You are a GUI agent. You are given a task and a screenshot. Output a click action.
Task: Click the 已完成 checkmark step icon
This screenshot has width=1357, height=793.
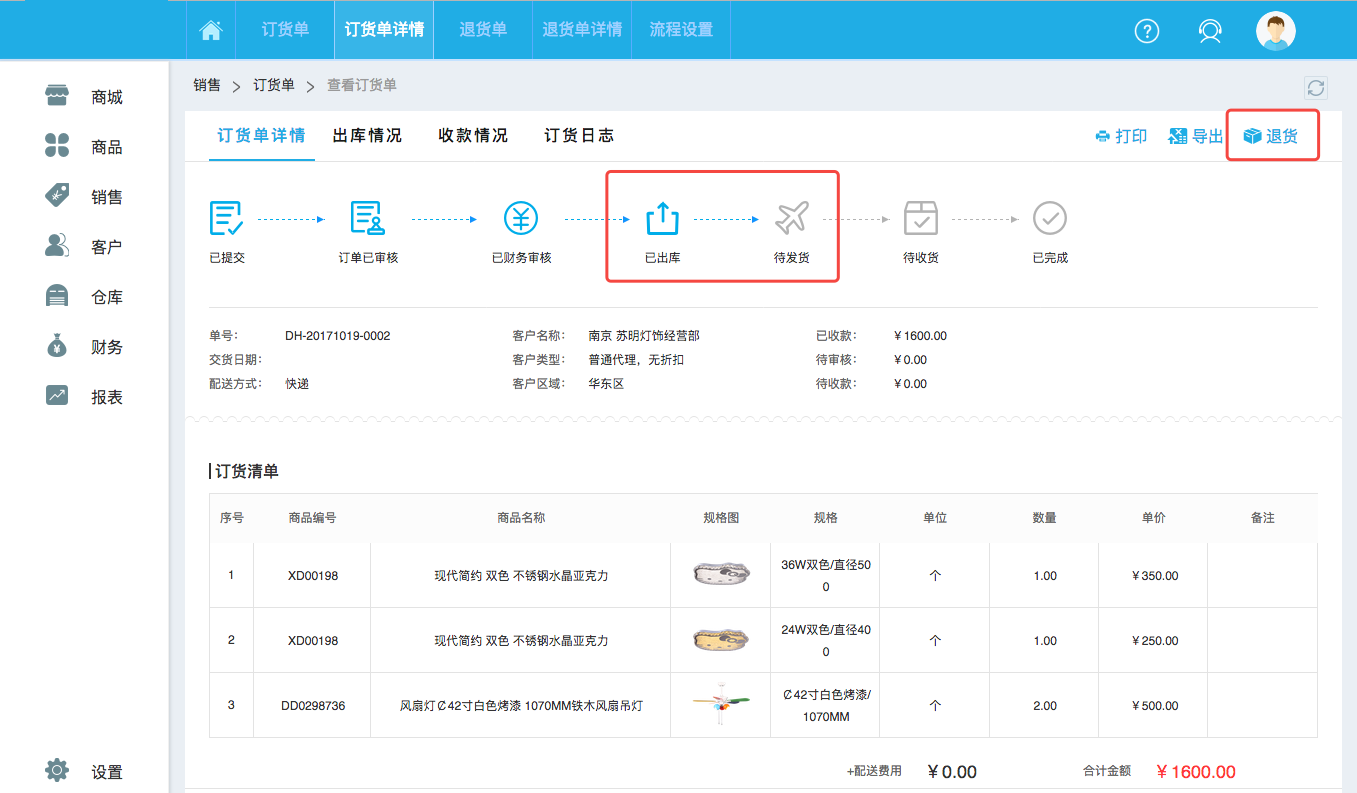point(1049,217)
